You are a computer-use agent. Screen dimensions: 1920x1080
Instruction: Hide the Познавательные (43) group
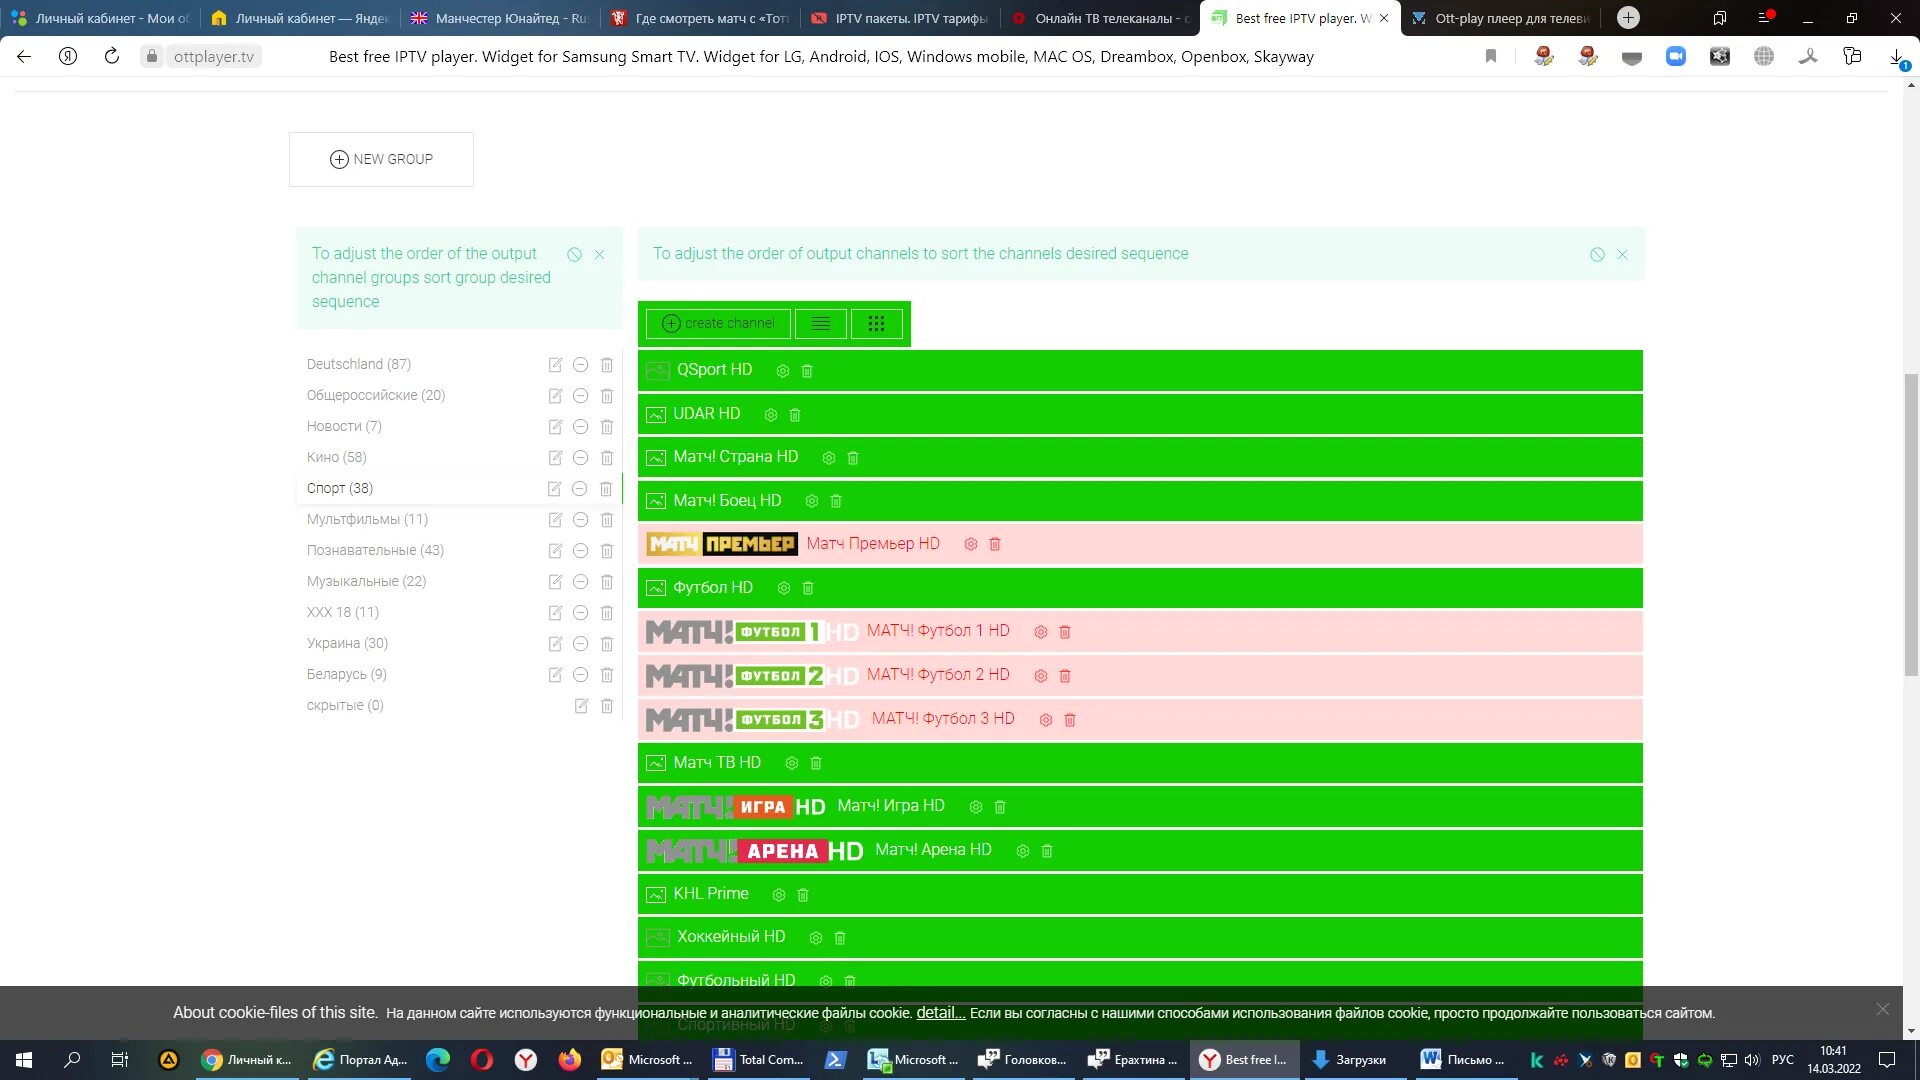580,551
